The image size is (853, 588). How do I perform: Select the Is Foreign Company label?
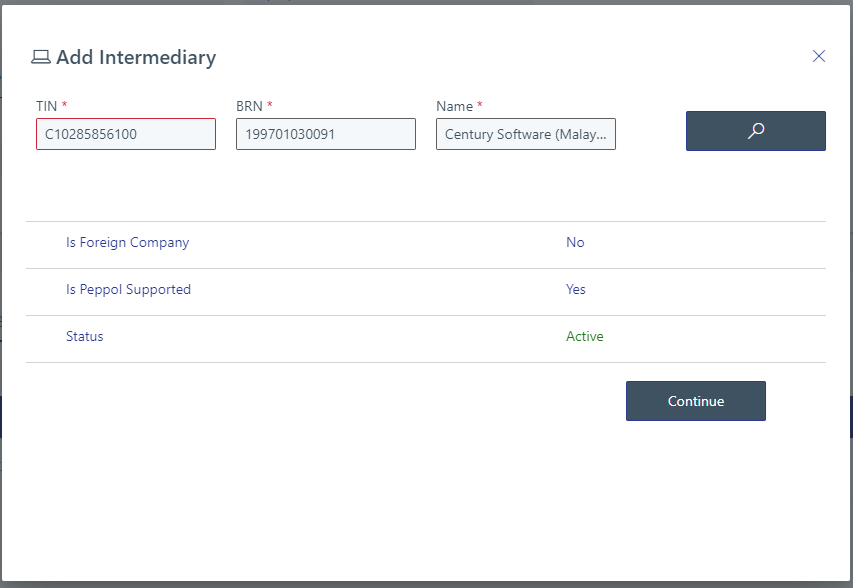pyautogui.click(x=127, y=242)
